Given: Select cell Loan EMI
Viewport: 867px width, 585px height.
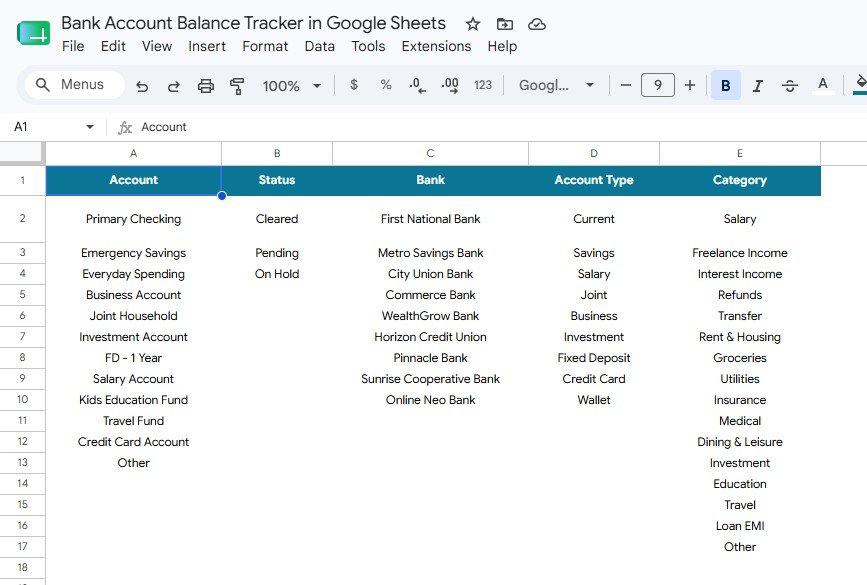Looking at the screenshot, I should pos(740,526).
